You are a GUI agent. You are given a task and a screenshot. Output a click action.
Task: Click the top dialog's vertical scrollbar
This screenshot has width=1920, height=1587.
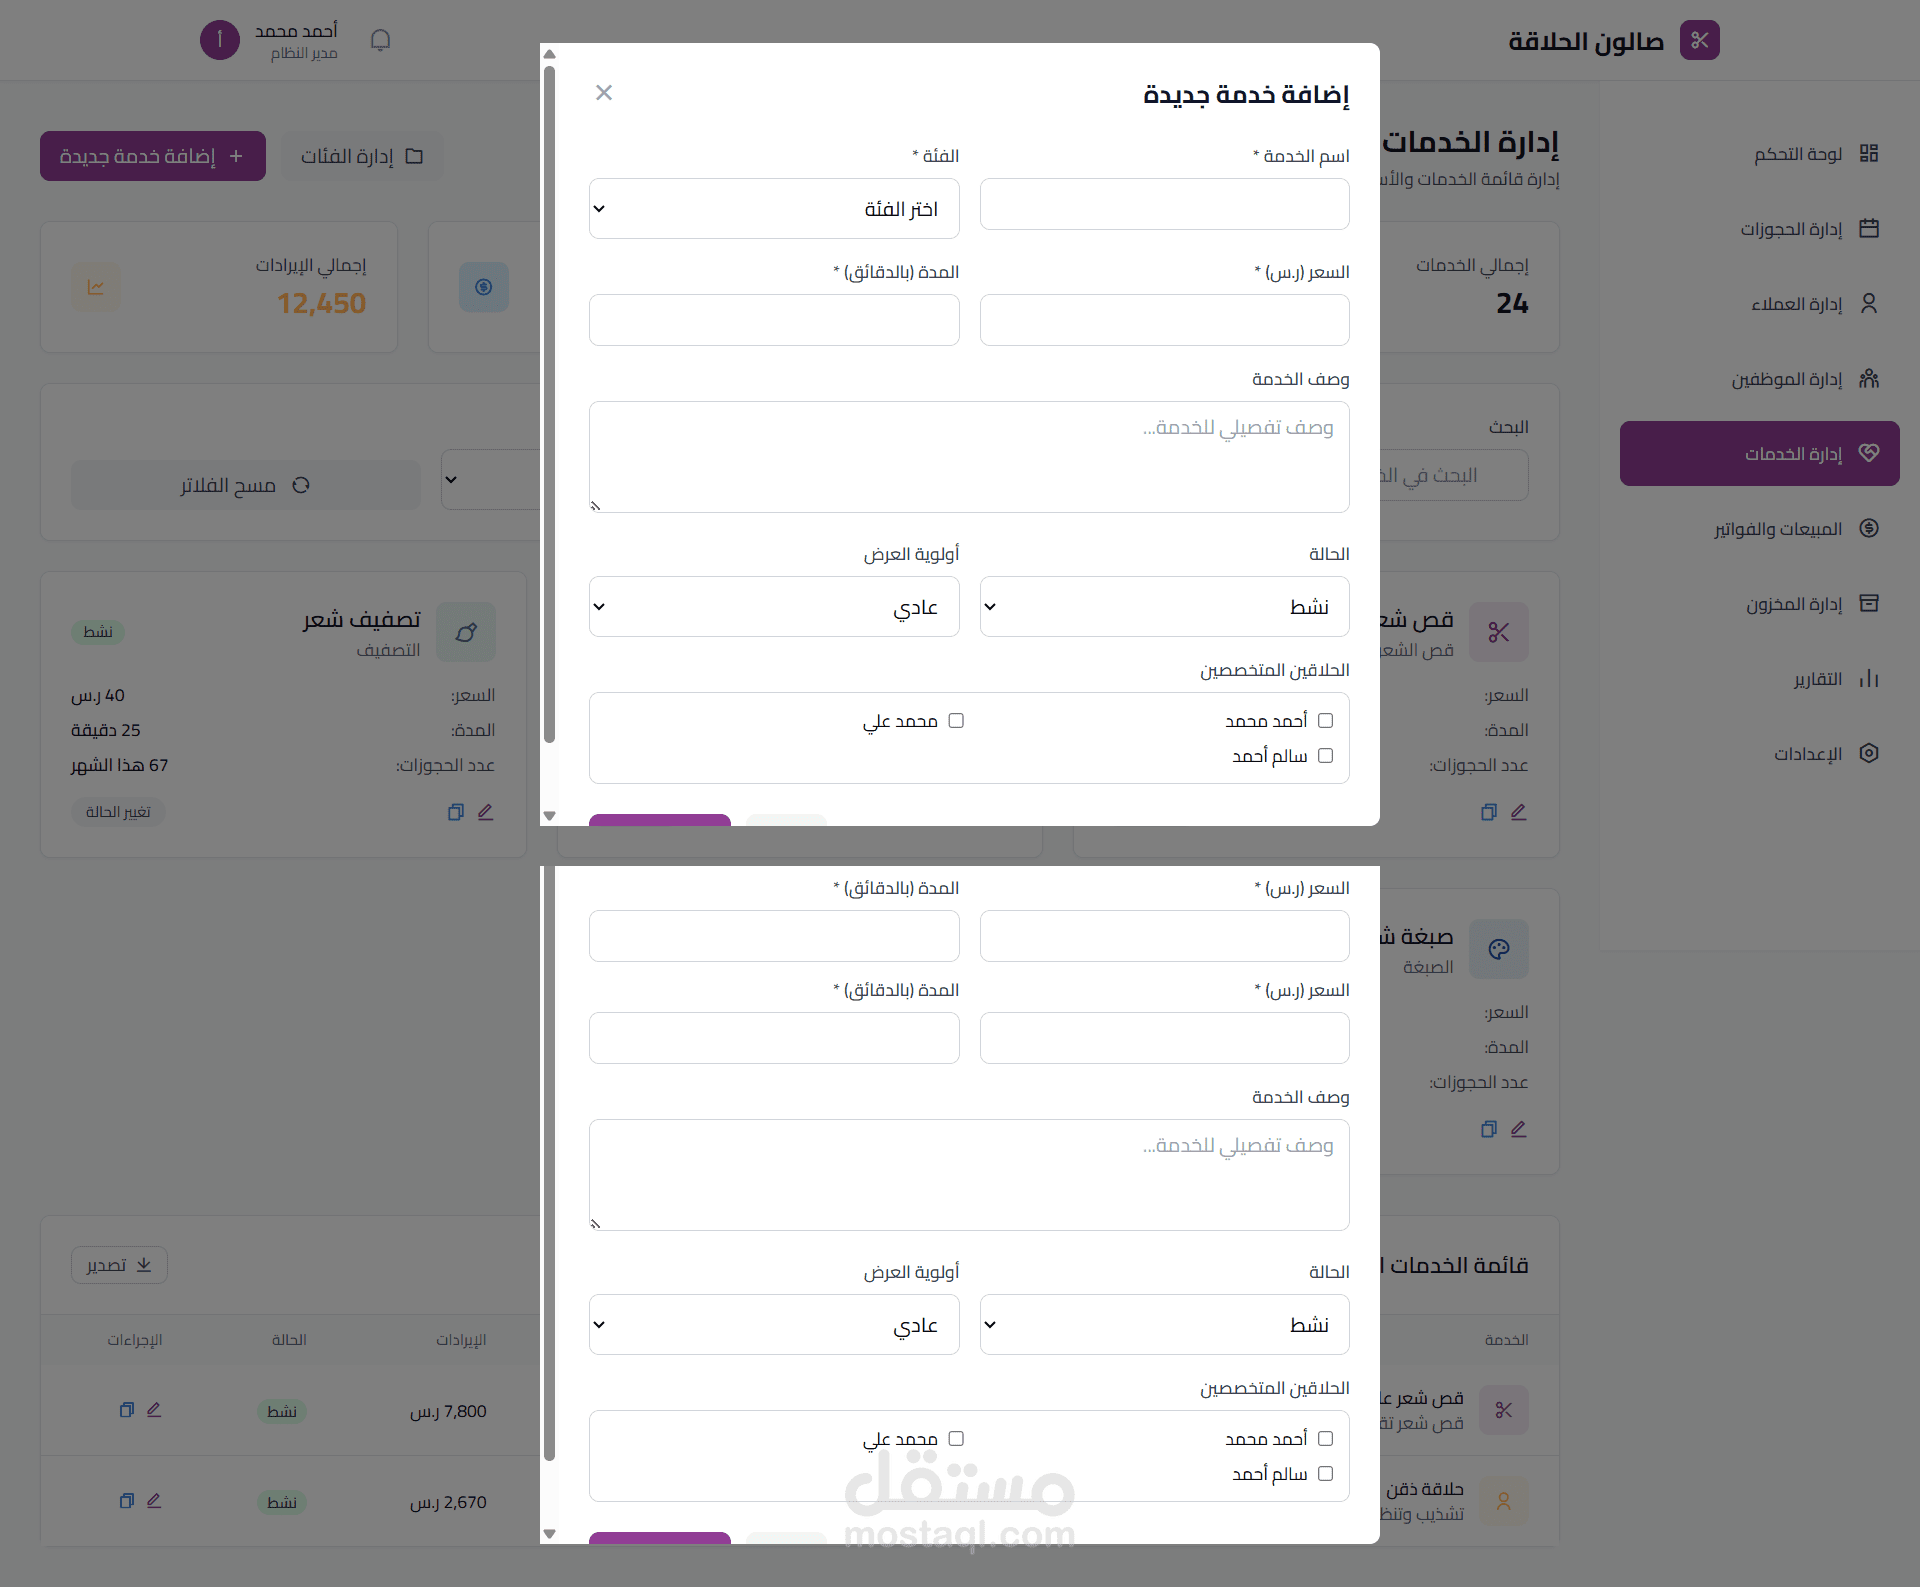pos(549,405)
